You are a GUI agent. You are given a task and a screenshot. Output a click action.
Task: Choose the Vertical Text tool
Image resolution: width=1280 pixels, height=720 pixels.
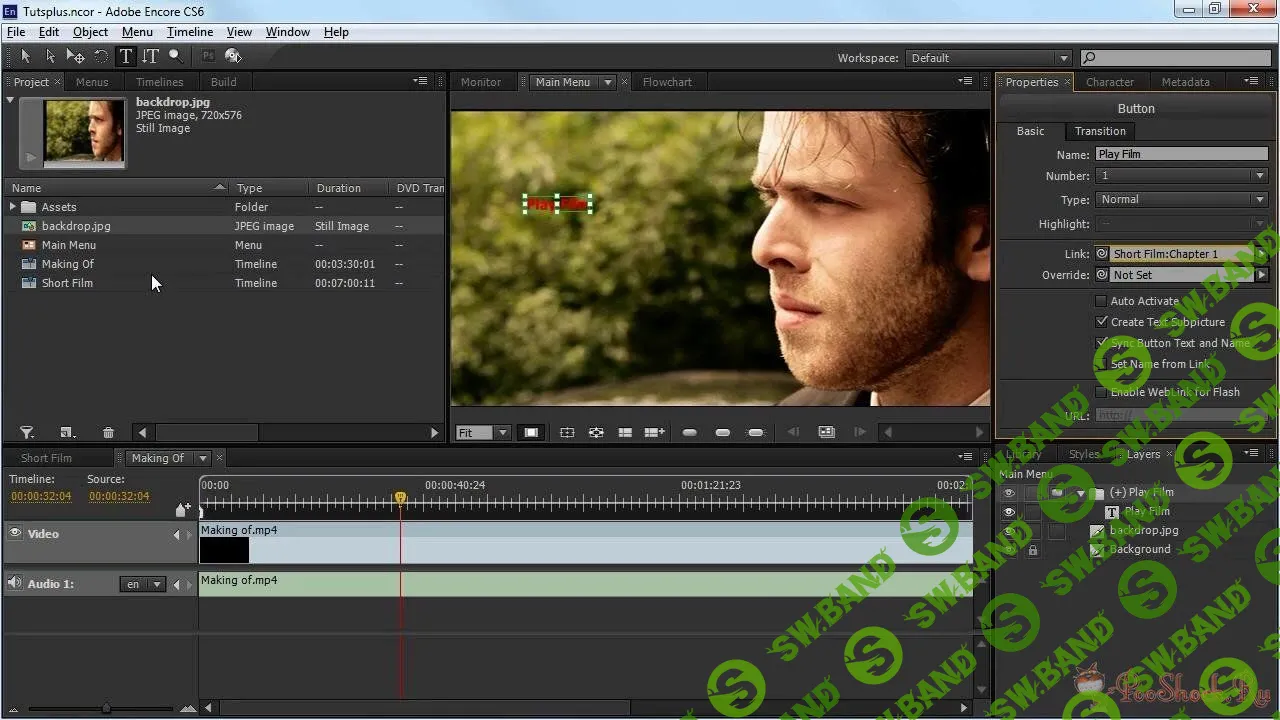(x=150, y=57)
